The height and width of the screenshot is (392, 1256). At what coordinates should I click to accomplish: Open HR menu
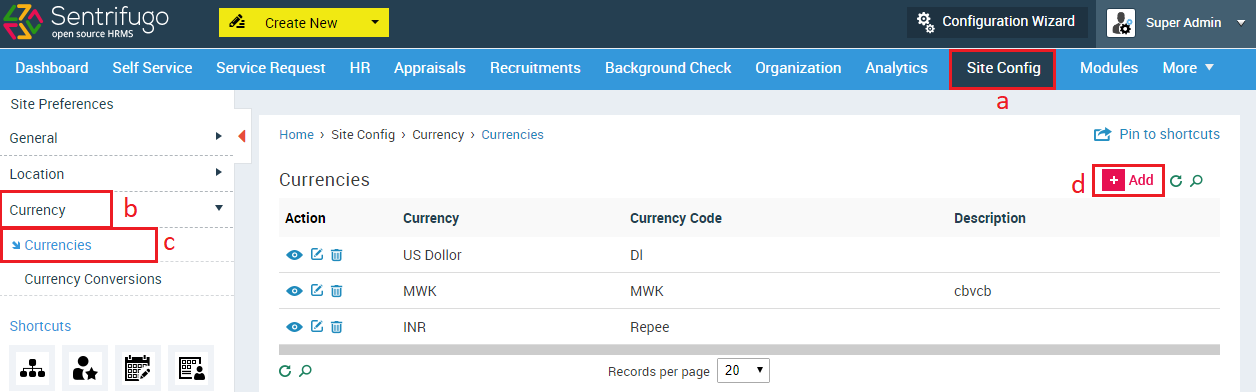pyautogui.click(x=360, y=68)
